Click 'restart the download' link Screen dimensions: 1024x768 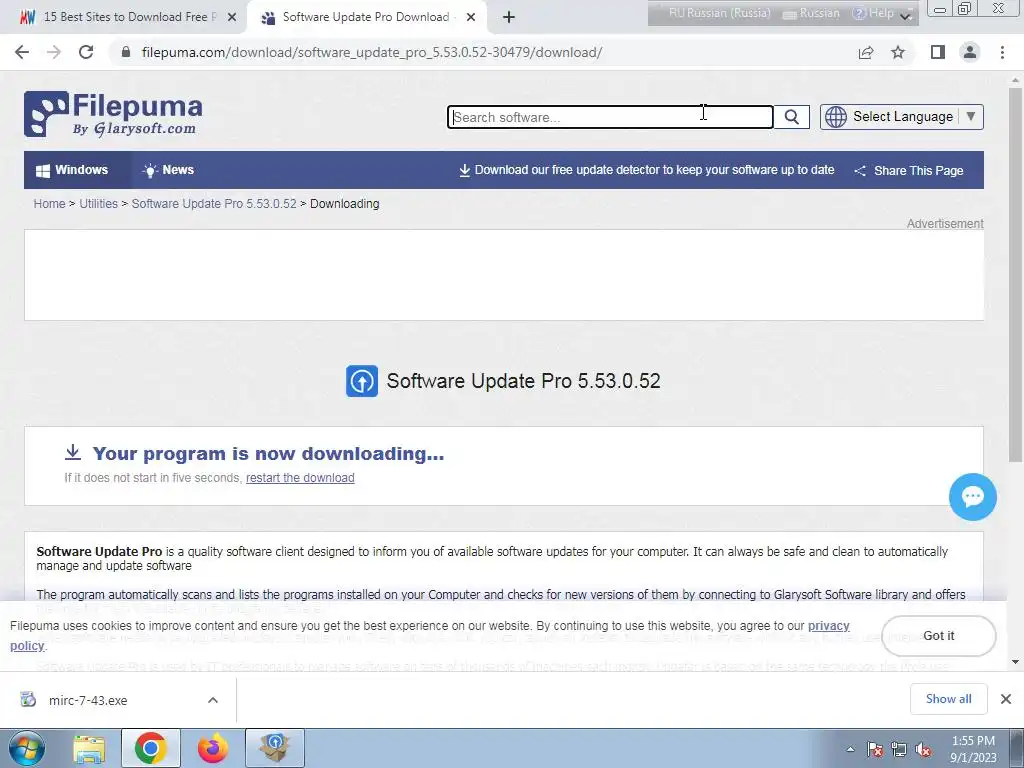click(x=300, y=477)
